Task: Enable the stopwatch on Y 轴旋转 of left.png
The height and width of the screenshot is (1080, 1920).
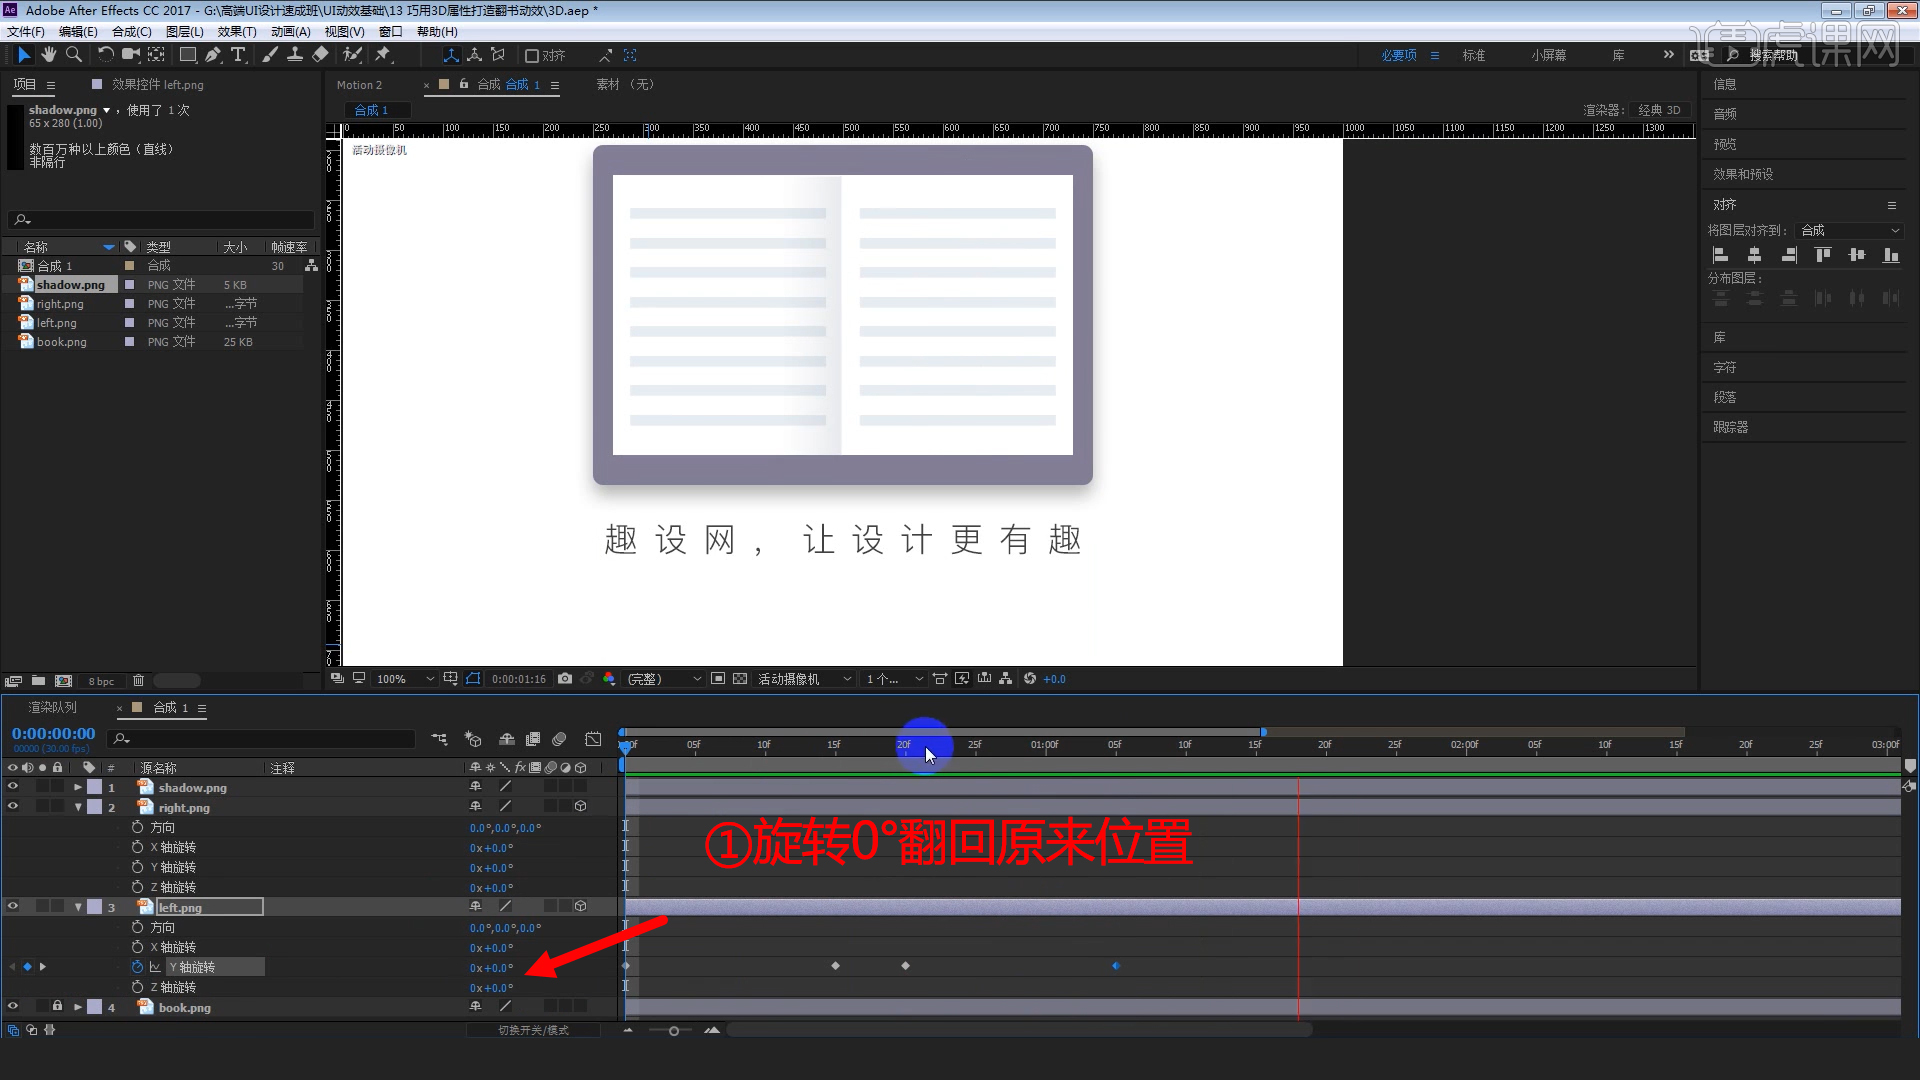Action: (x=137, y=967)
